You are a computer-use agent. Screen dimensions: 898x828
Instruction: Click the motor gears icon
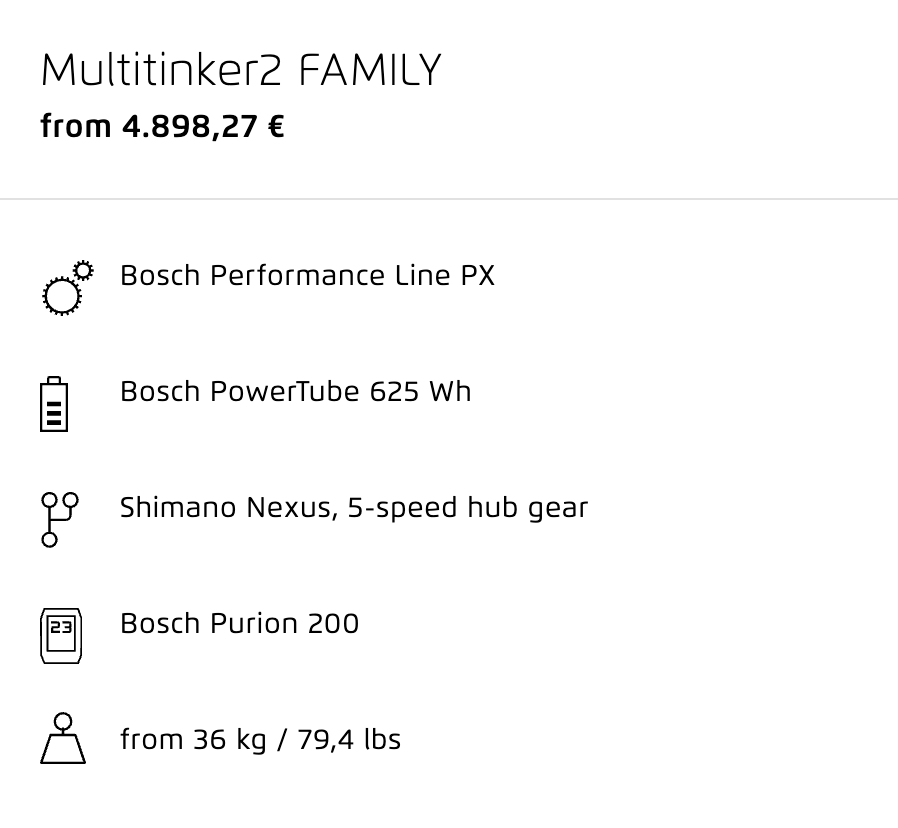68,288
